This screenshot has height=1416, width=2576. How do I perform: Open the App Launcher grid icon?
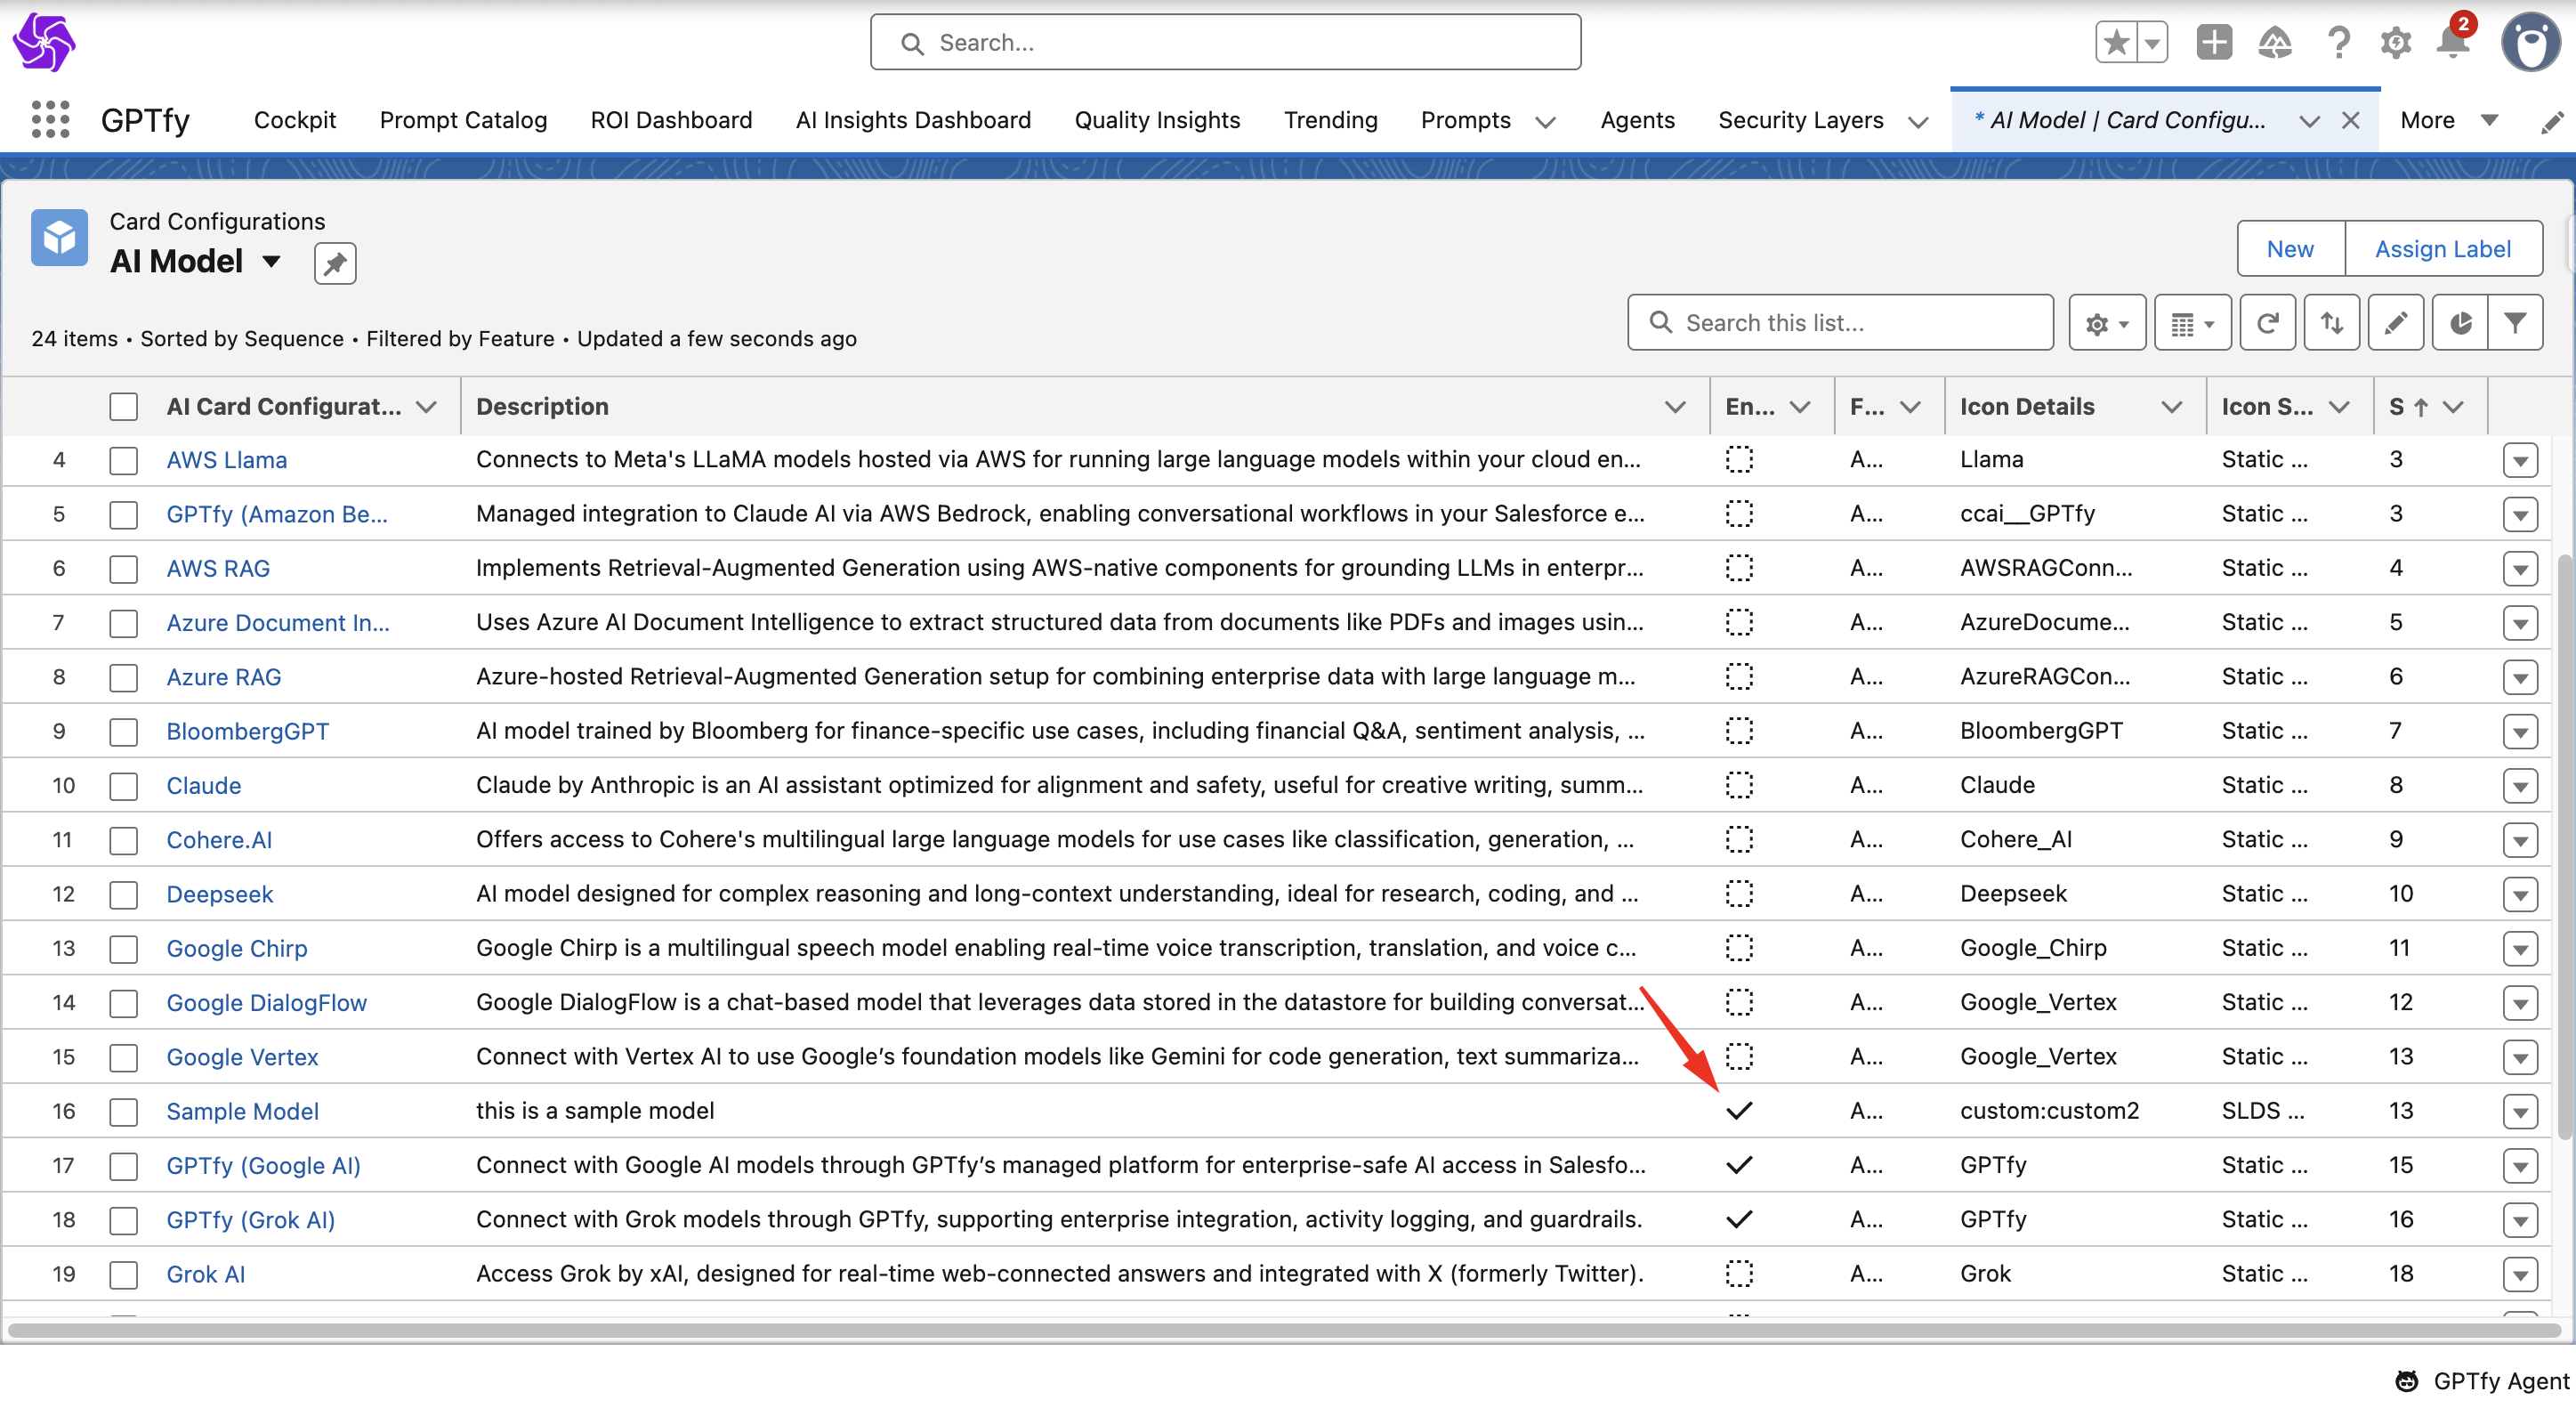[x=50, y=120]
